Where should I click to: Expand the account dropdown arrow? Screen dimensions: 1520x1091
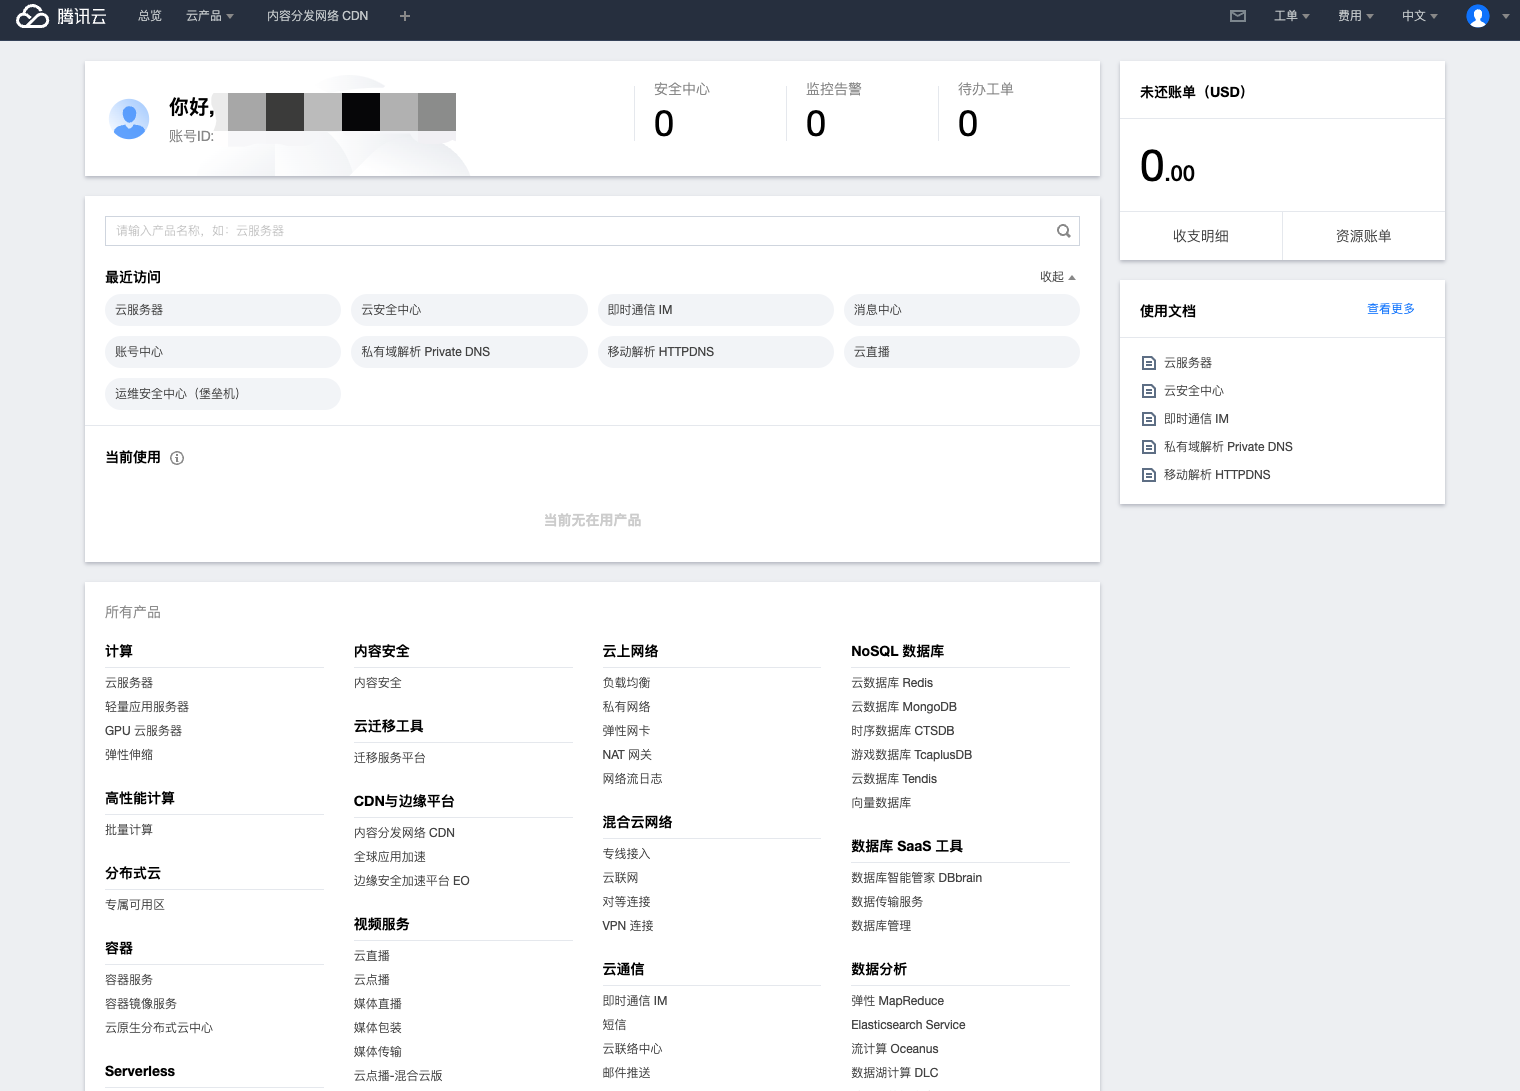1505,16
